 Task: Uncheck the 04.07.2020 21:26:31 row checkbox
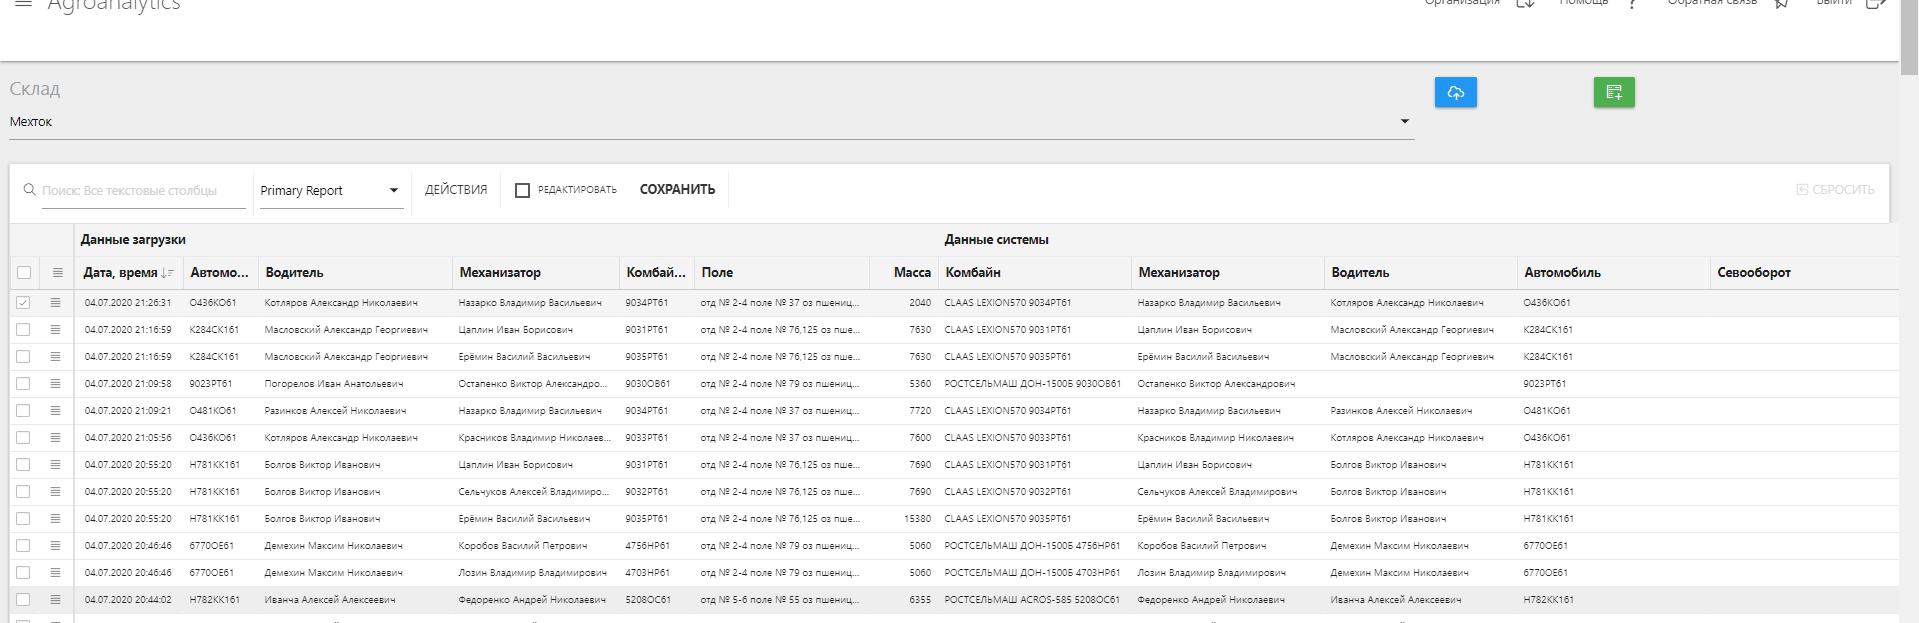click(x=24, y=302)
